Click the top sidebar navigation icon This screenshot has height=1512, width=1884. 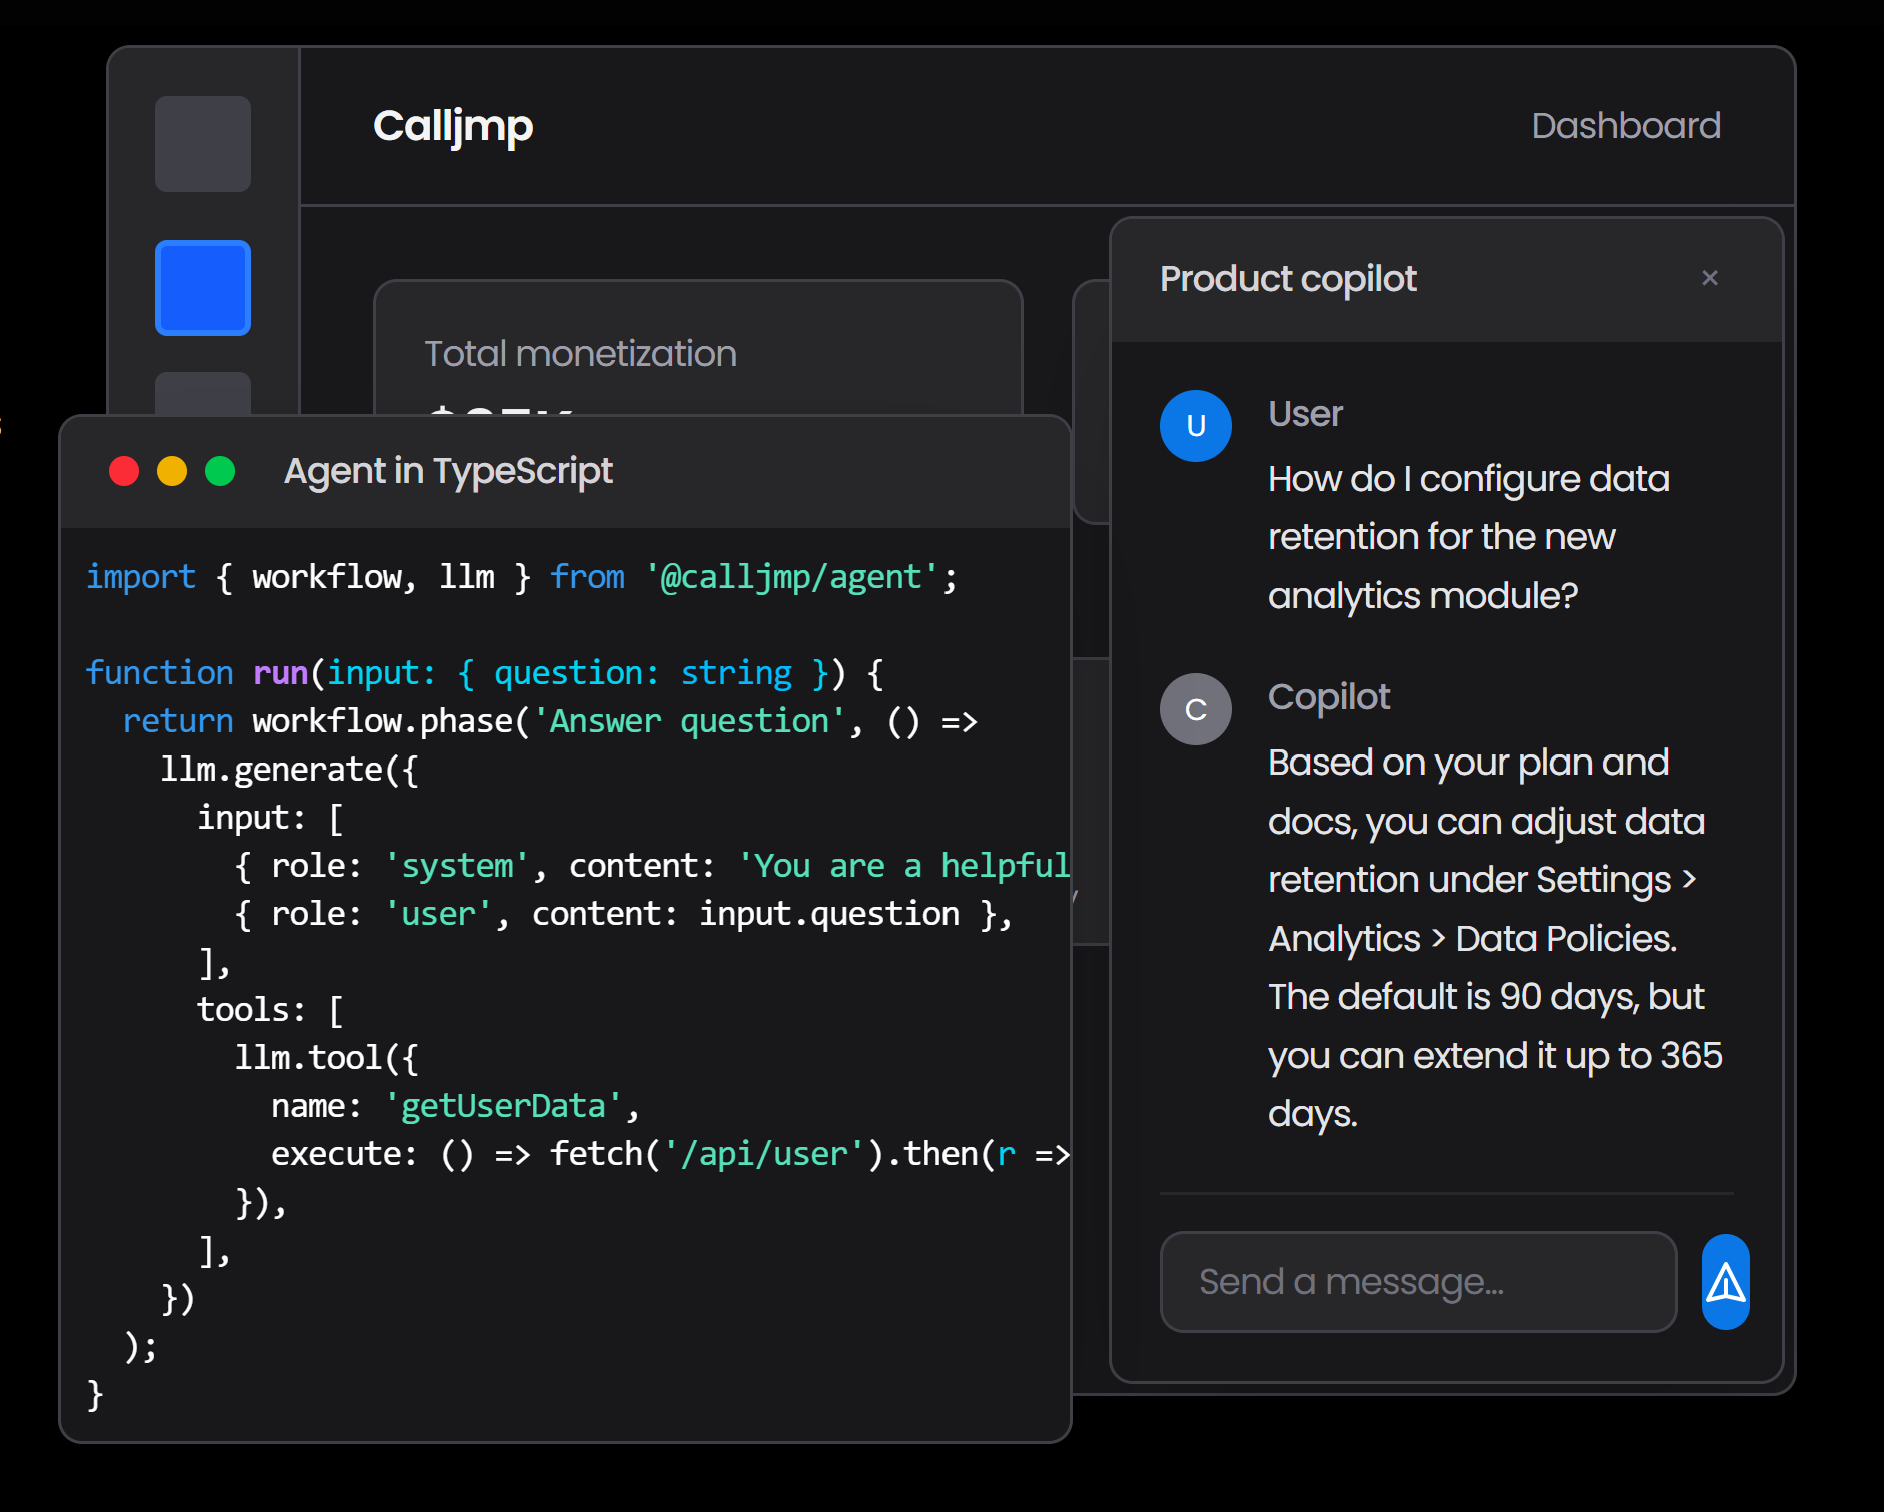(202, 144)
